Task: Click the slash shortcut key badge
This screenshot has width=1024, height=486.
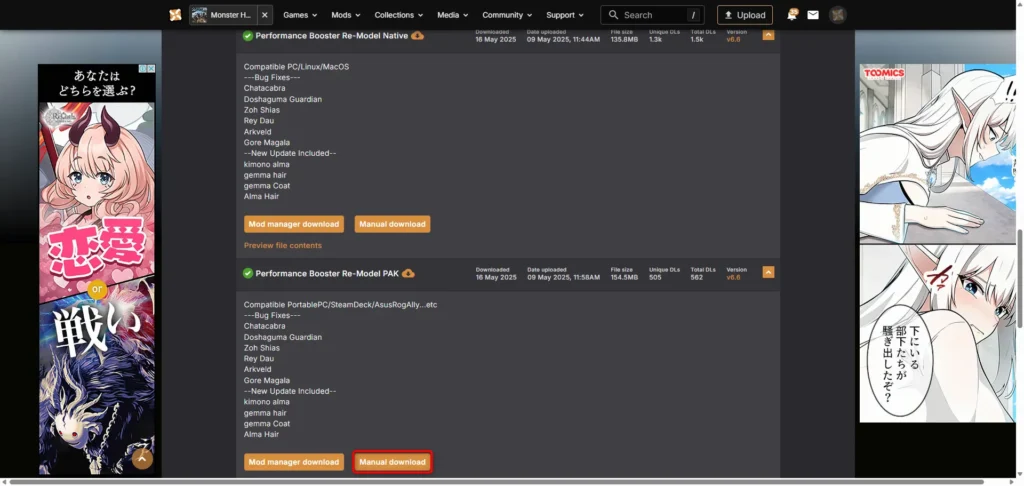Action: [x=693, y=15]
